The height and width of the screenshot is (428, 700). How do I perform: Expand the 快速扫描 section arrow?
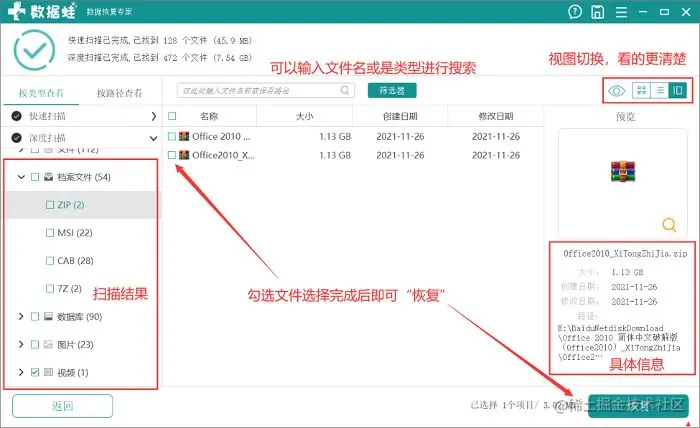coord(153,116)
